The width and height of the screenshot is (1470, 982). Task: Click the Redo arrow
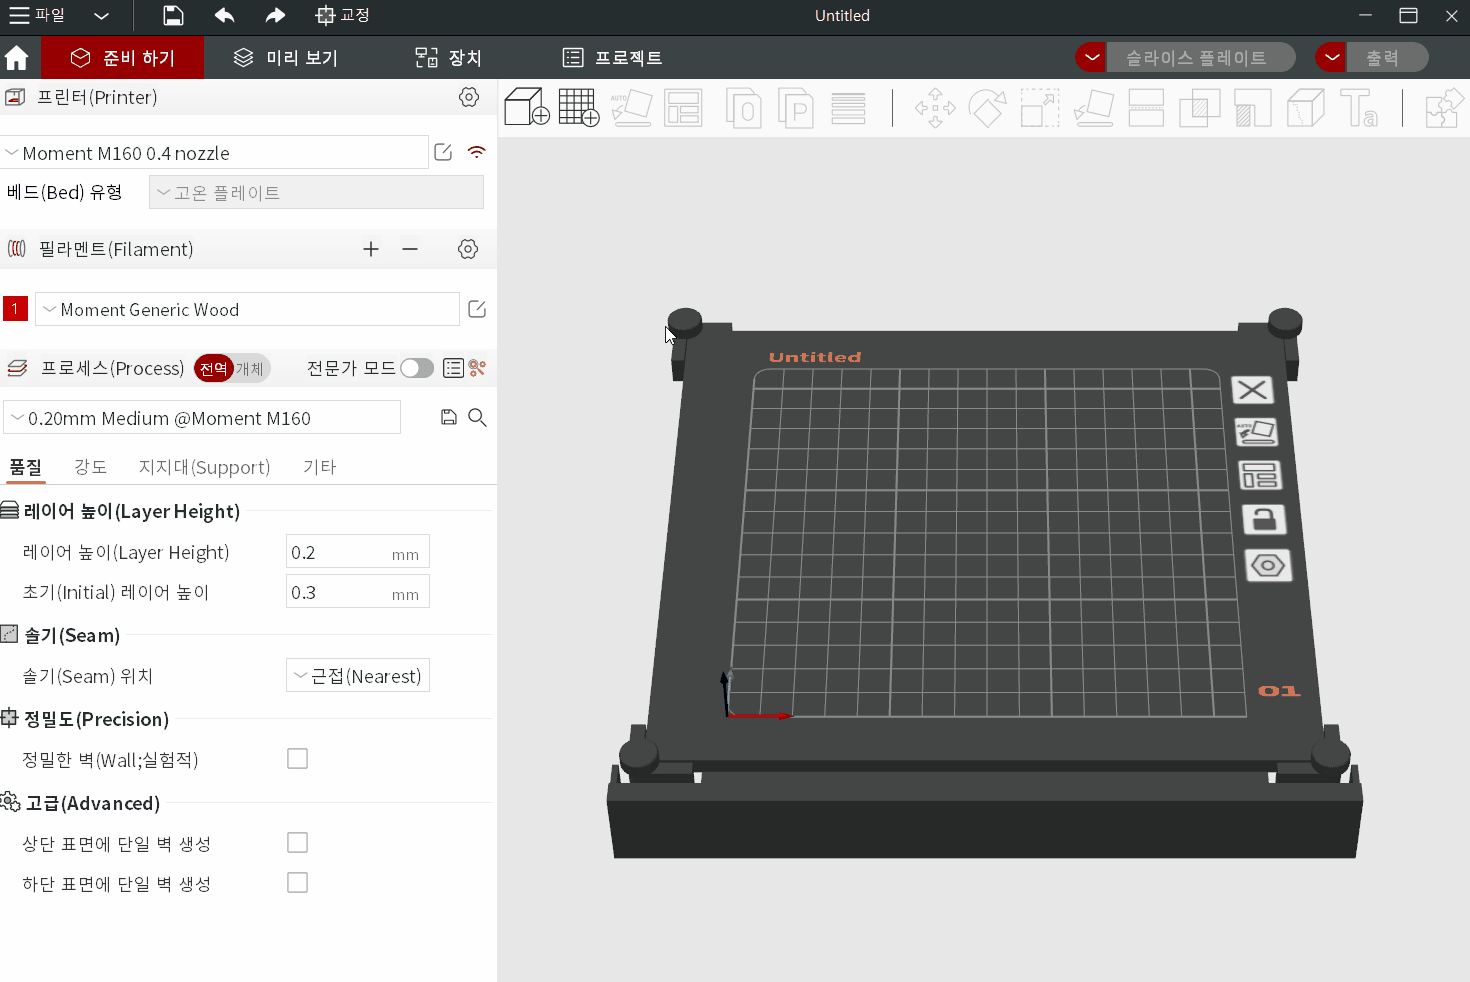275,15
